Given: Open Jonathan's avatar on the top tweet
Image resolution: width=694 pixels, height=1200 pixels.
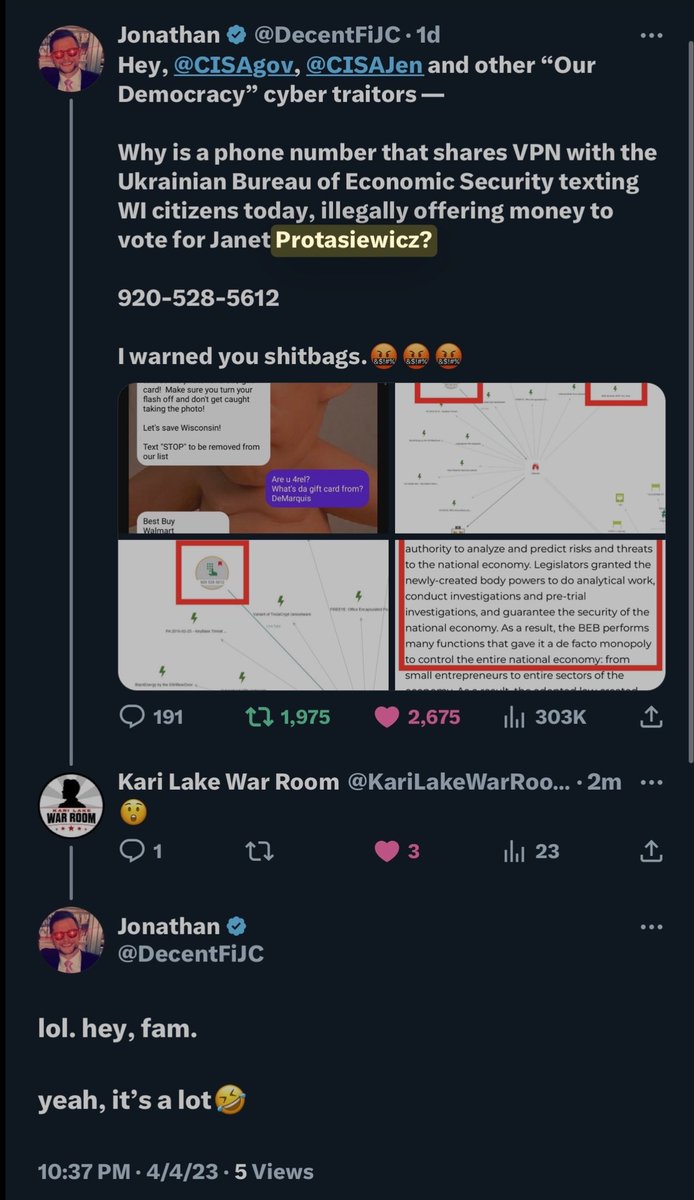Looking at the screenshot, I should pyautogui.click(x=71, y=59).
